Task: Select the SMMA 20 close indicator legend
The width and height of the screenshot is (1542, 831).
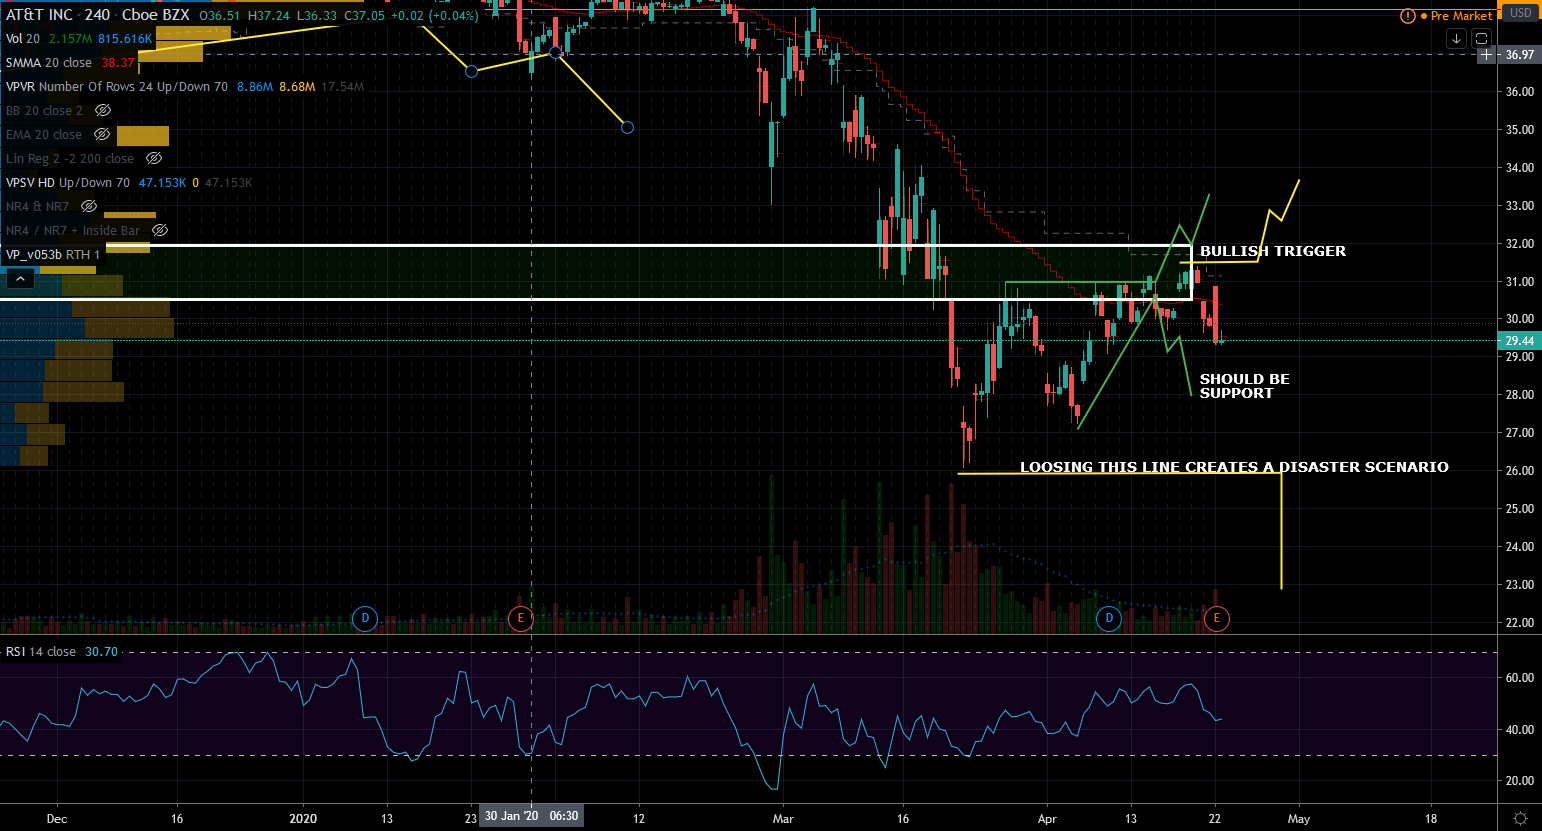Action: 49,63
